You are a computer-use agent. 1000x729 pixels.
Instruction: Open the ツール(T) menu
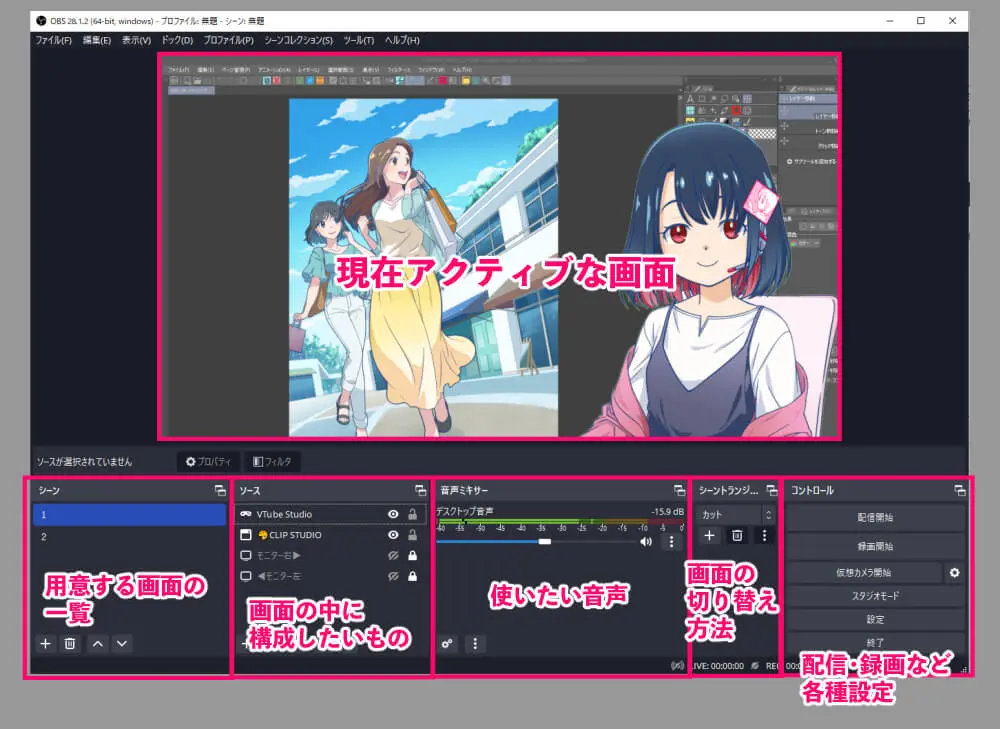[359, 40]
